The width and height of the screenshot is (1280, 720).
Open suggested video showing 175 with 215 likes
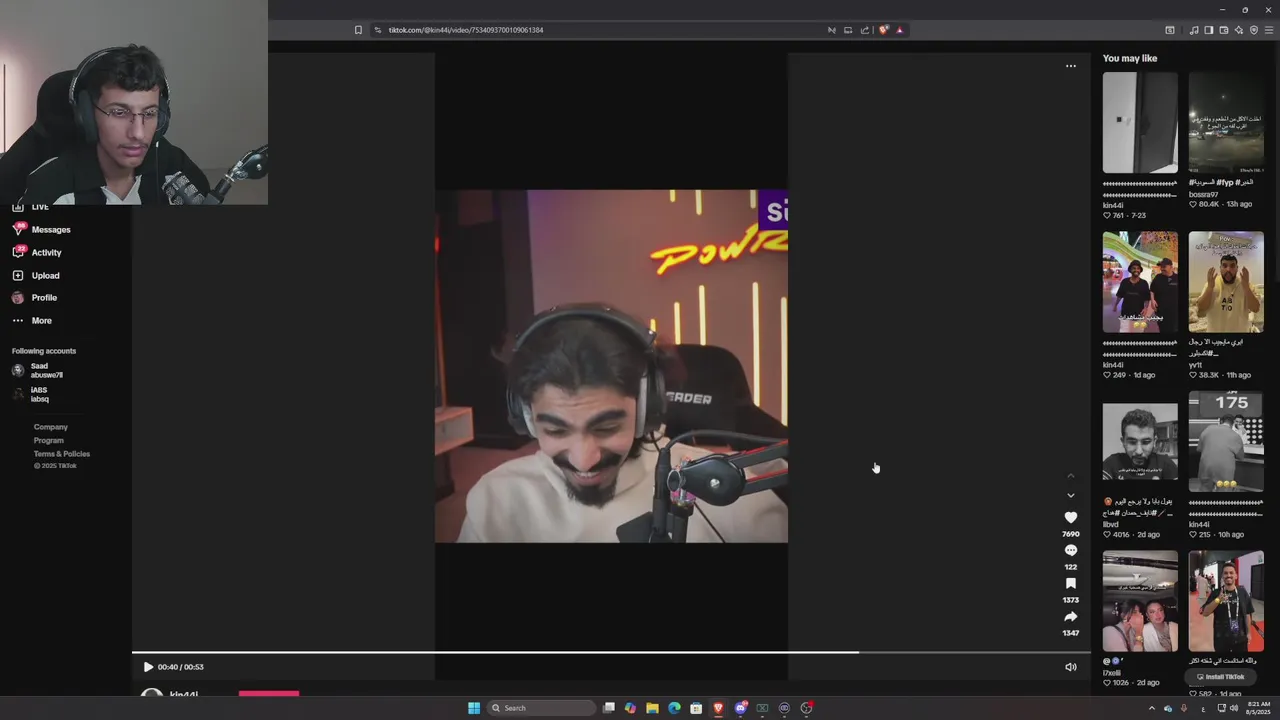pyautogui.click(x=1226, y=442)
